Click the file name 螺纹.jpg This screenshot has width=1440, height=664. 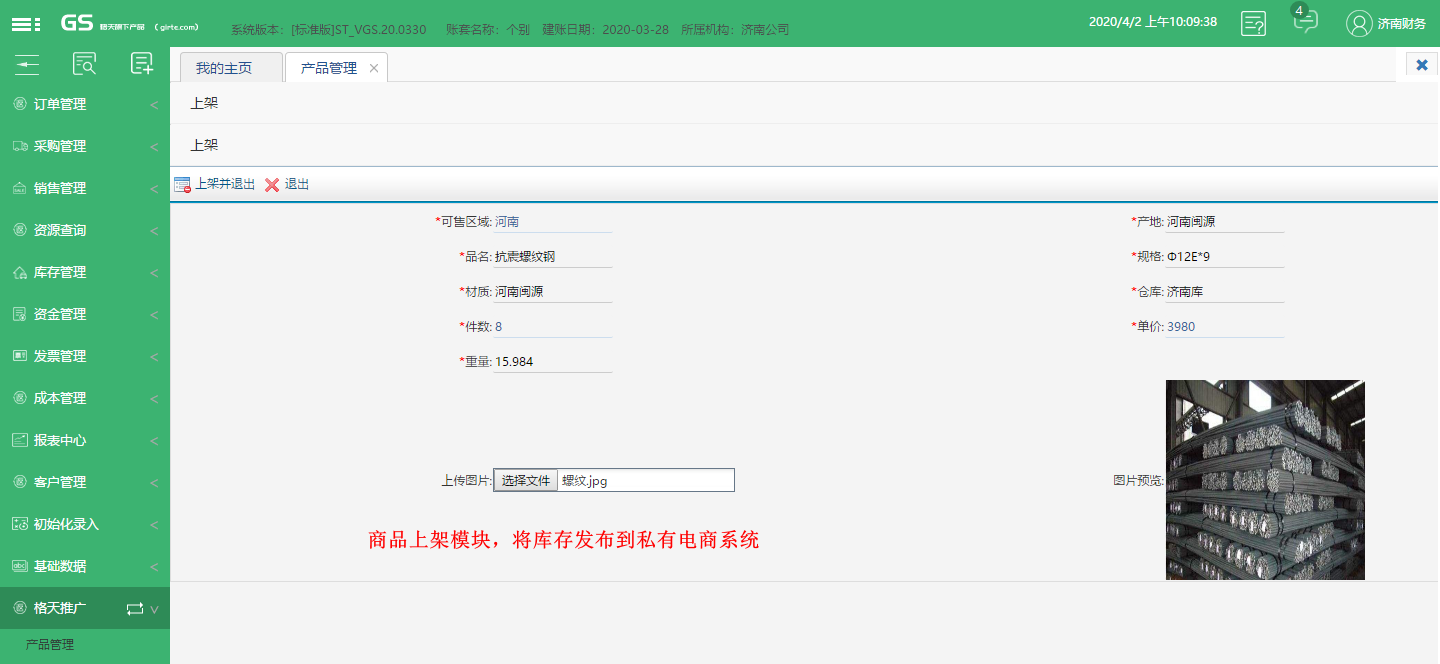click(x=585, y=481)
